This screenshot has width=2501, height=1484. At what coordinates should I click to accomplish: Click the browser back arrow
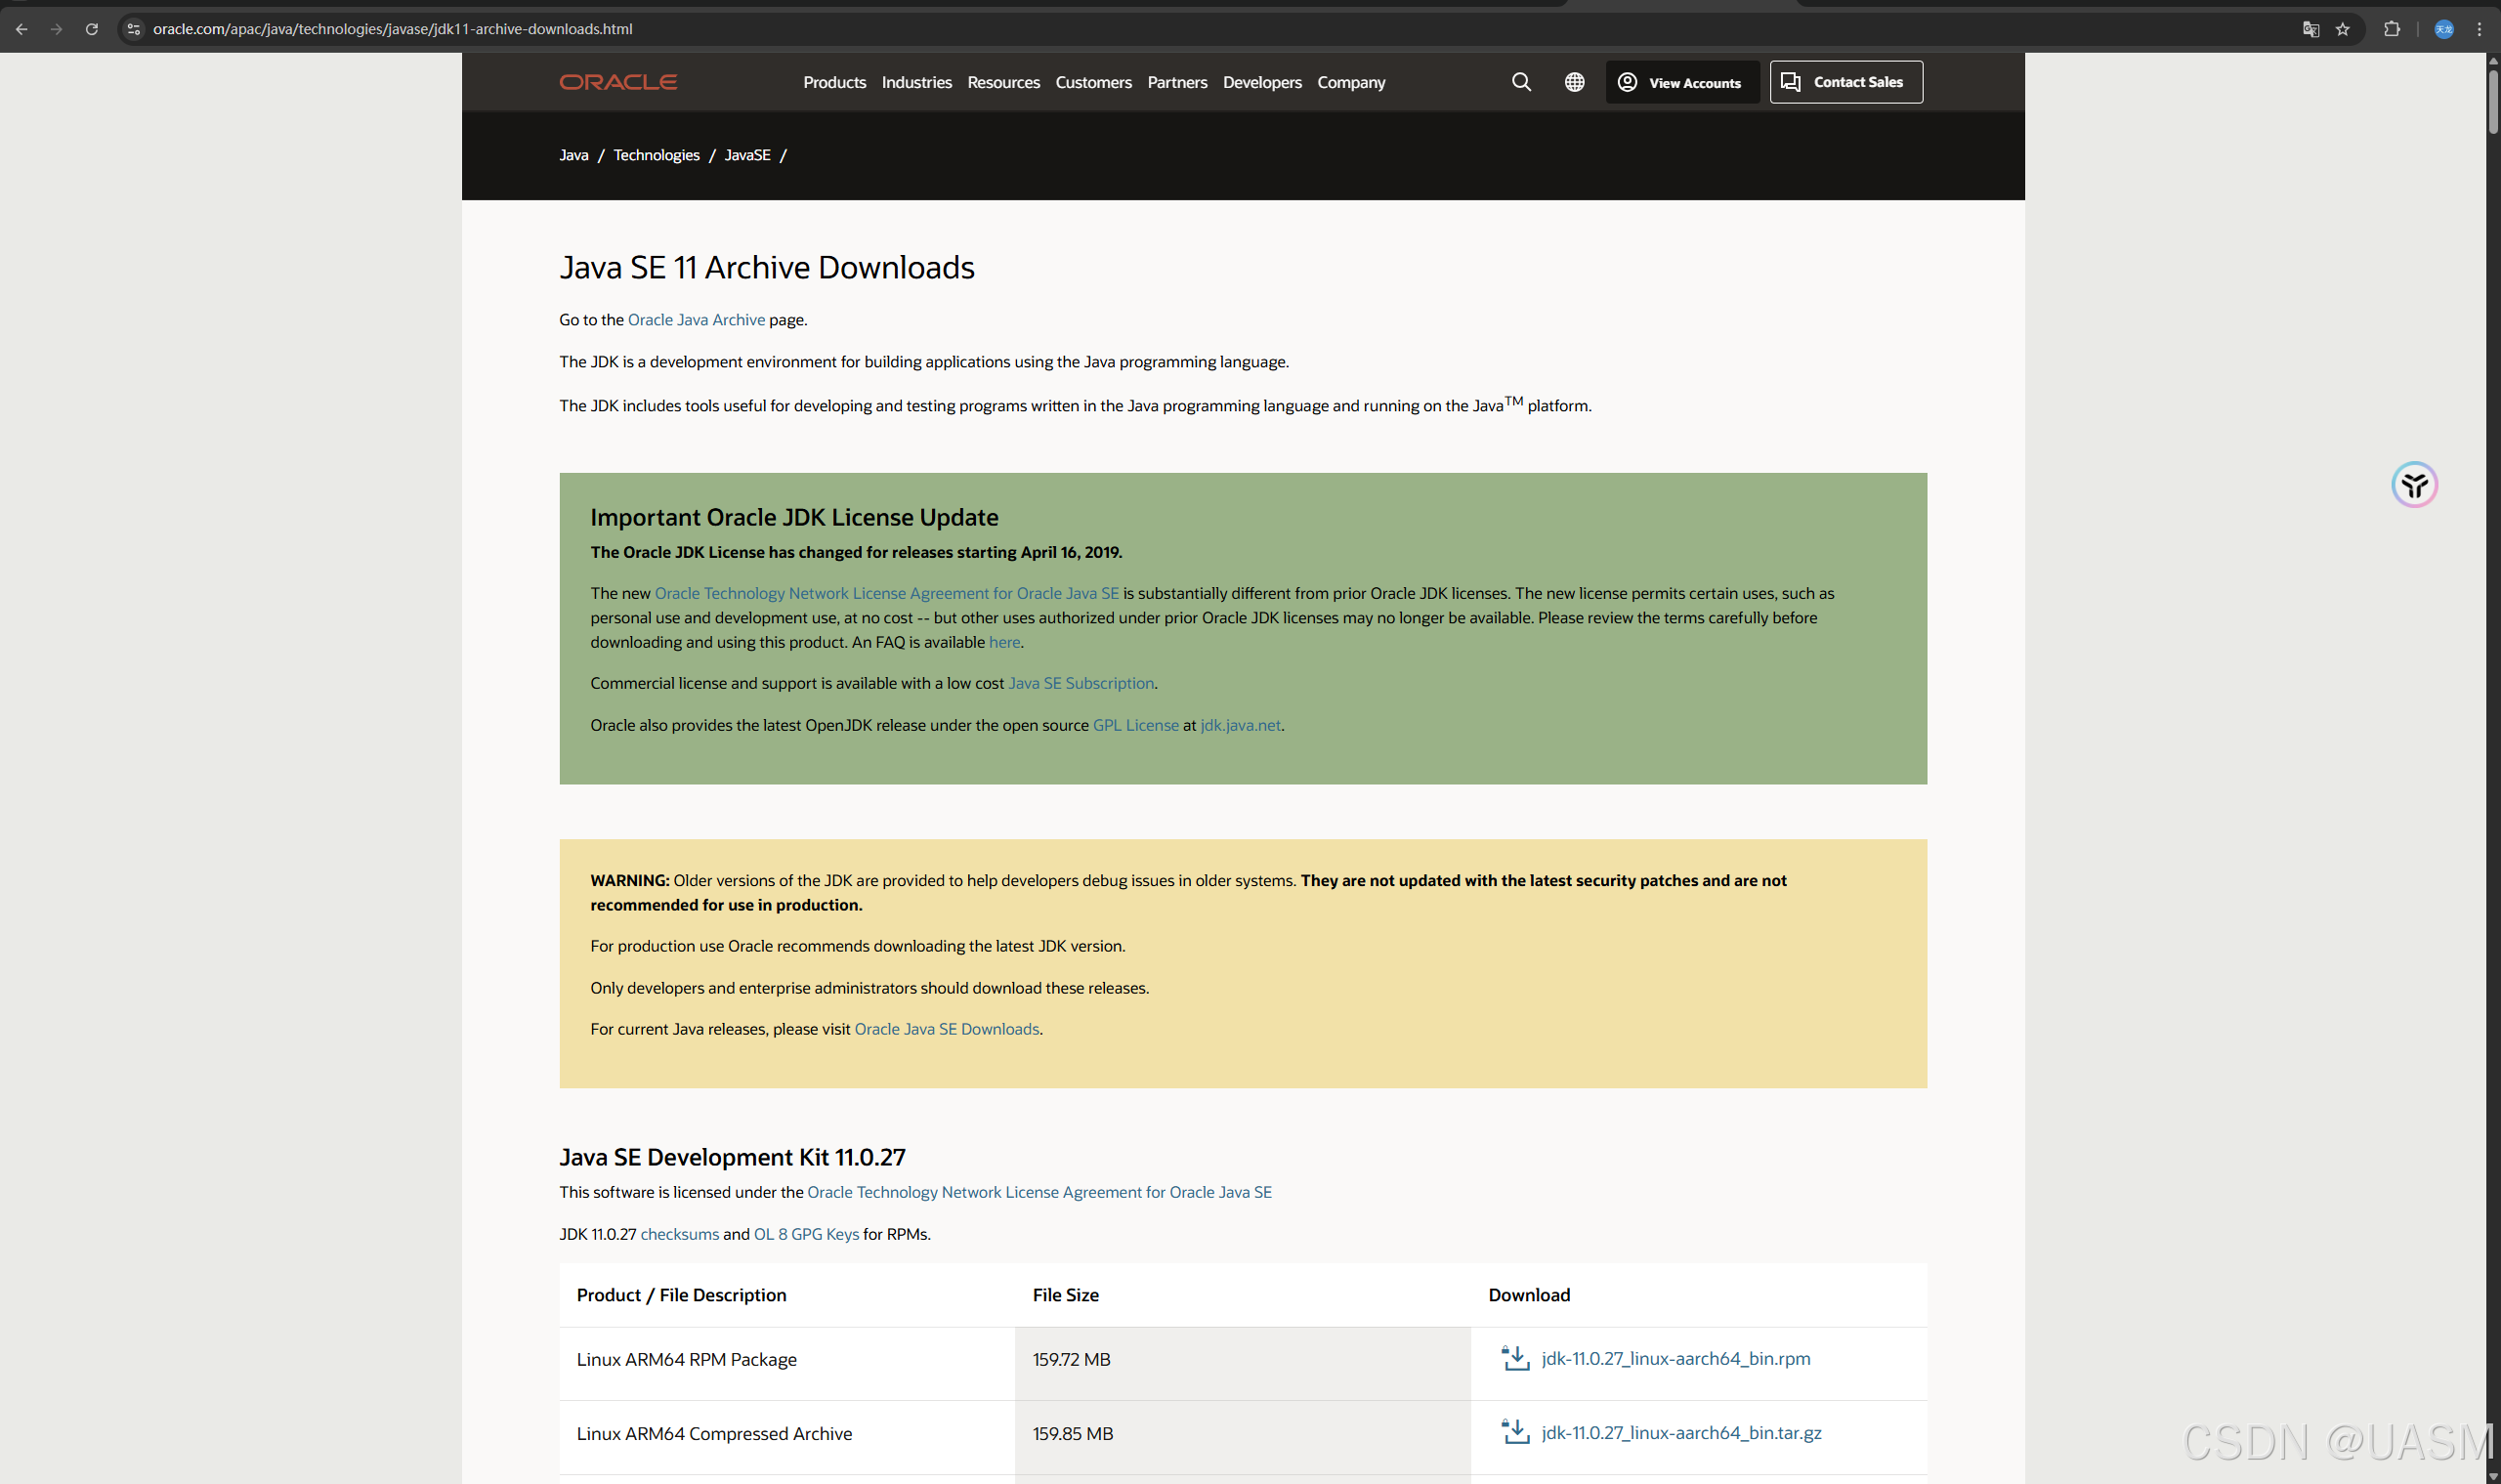point(21,29)
